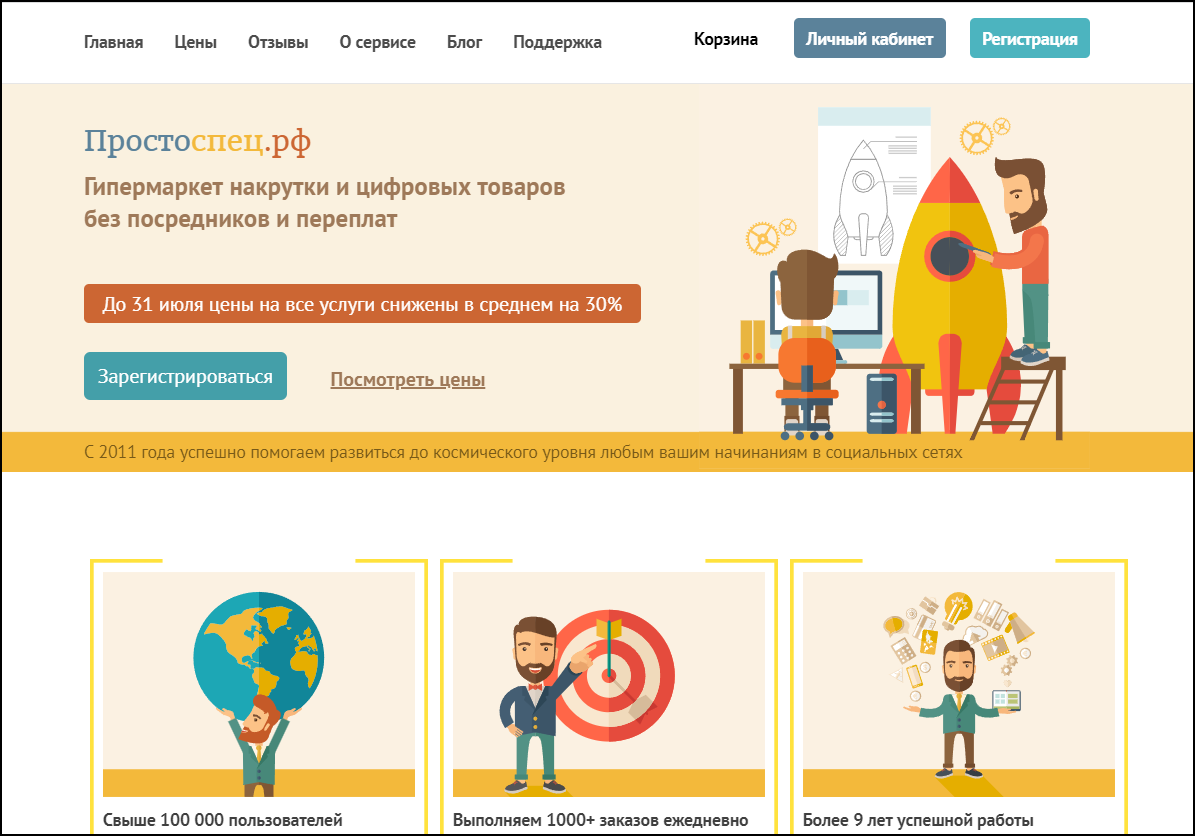Go to the Цены page
1195x836 pixels.
(x=195, y=42)
